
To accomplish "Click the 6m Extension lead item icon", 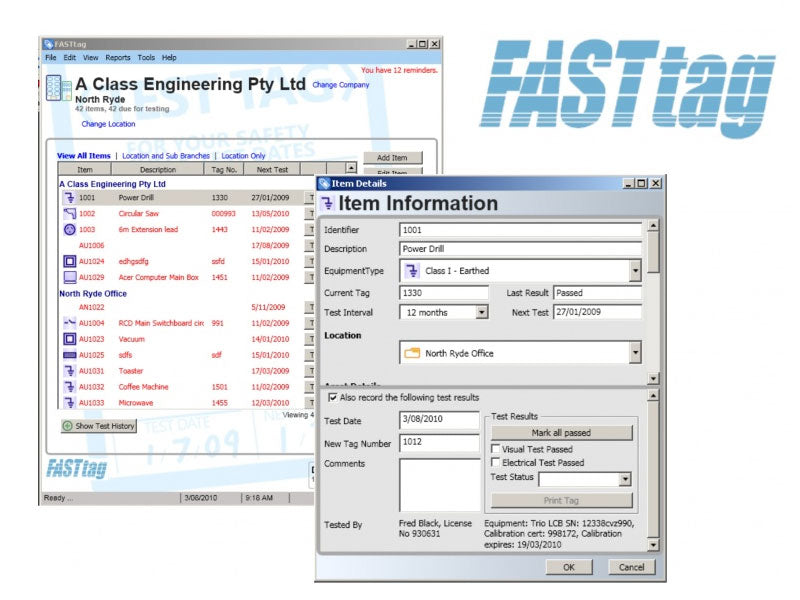I will click(x=71, y=229).
